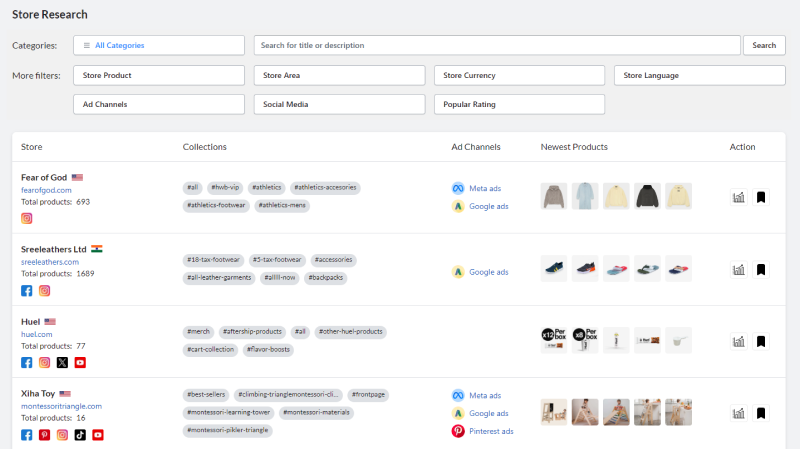This screenshot has height=449, width=800.
Task: Click the Search button
Action: point(764,45)
